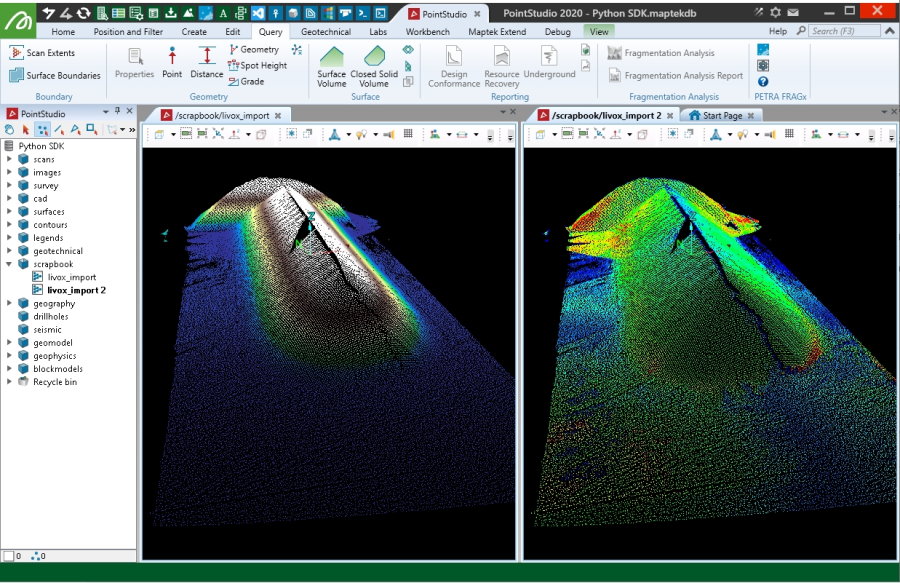Image resolution: width=900 pixels, height=583 pixels.
Task: Toggle the grid display in right view toolbar
Action: pyautogui.click(x=789, y=134)
